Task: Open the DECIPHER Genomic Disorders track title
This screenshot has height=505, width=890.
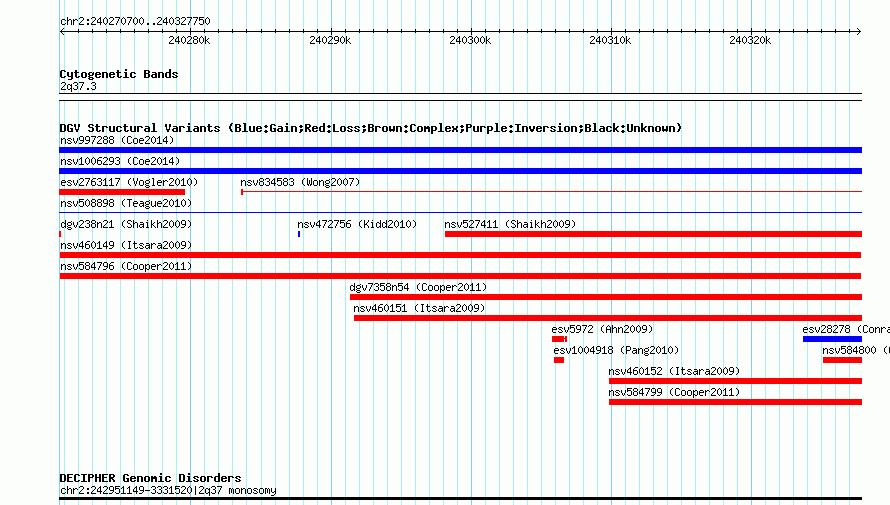Action: 150,478
